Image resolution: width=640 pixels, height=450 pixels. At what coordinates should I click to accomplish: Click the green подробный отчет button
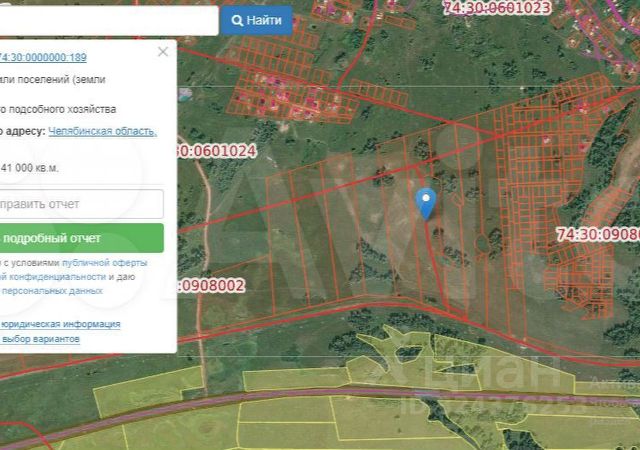point(81,238)
